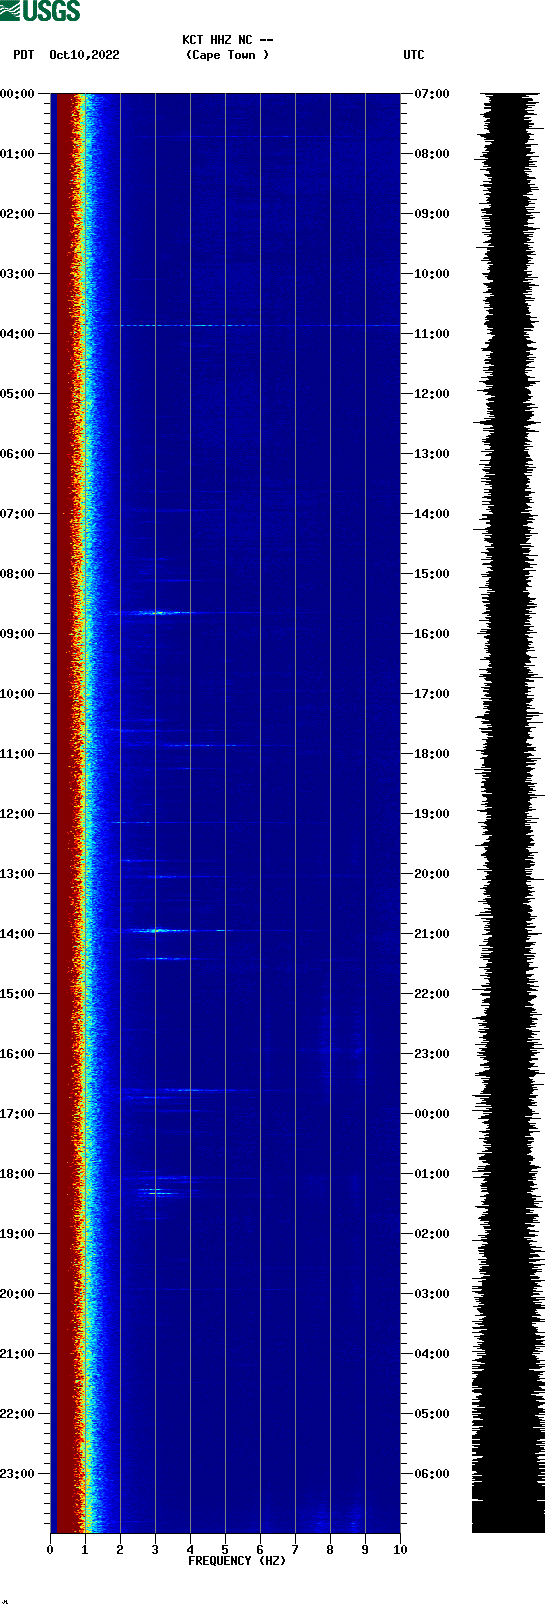Viewport: 552px width, 1613px height.
Task: Click the 04:00 PDT time label
Action: [x=17, y=334]
